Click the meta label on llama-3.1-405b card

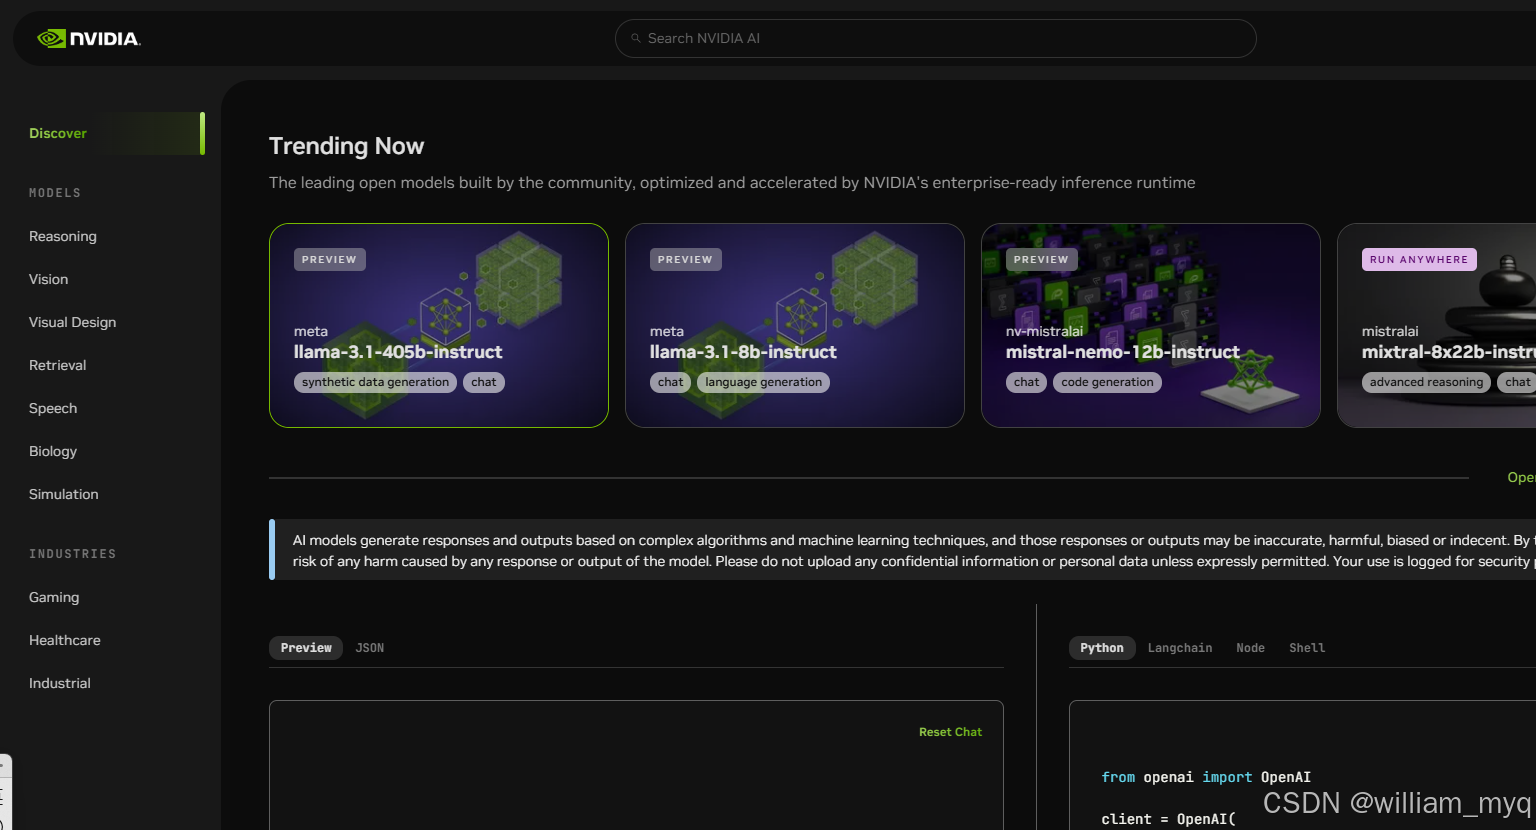(x=311, y=331)
